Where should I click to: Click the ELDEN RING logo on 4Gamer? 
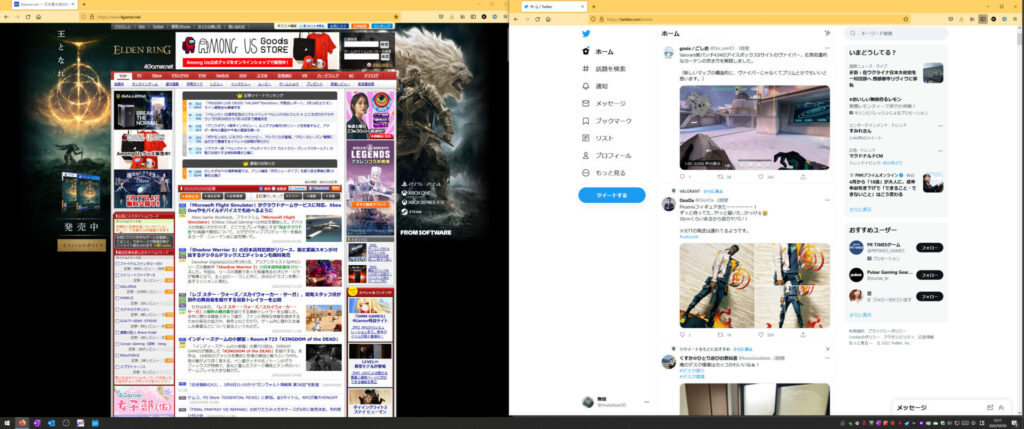click(142, 50)
